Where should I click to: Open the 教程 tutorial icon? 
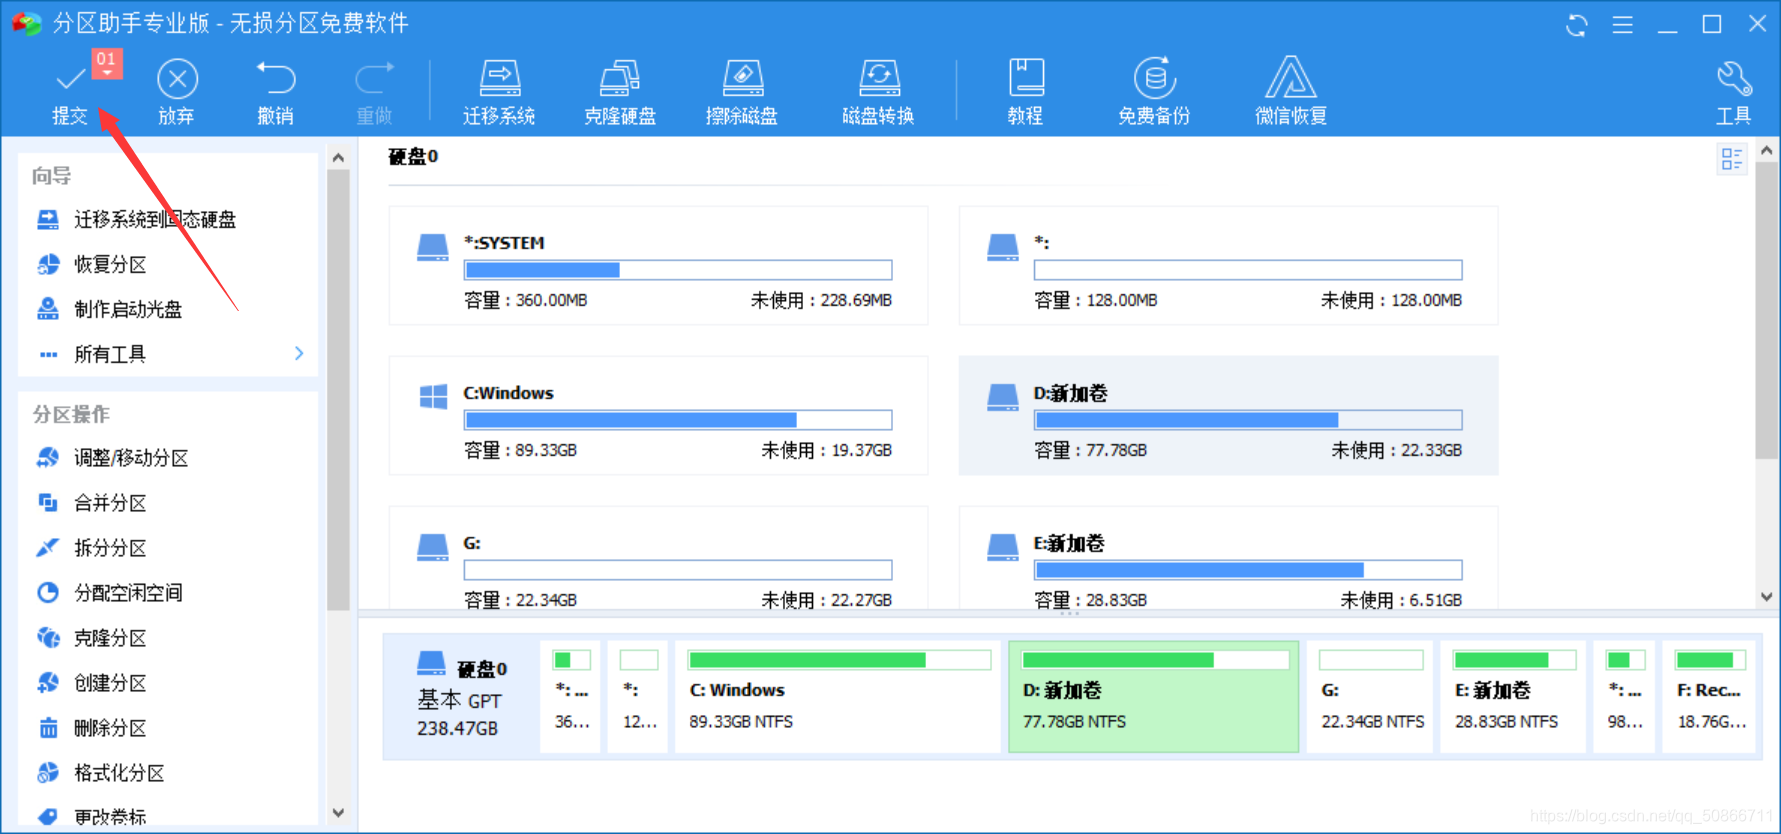[x=1026, y=79]
